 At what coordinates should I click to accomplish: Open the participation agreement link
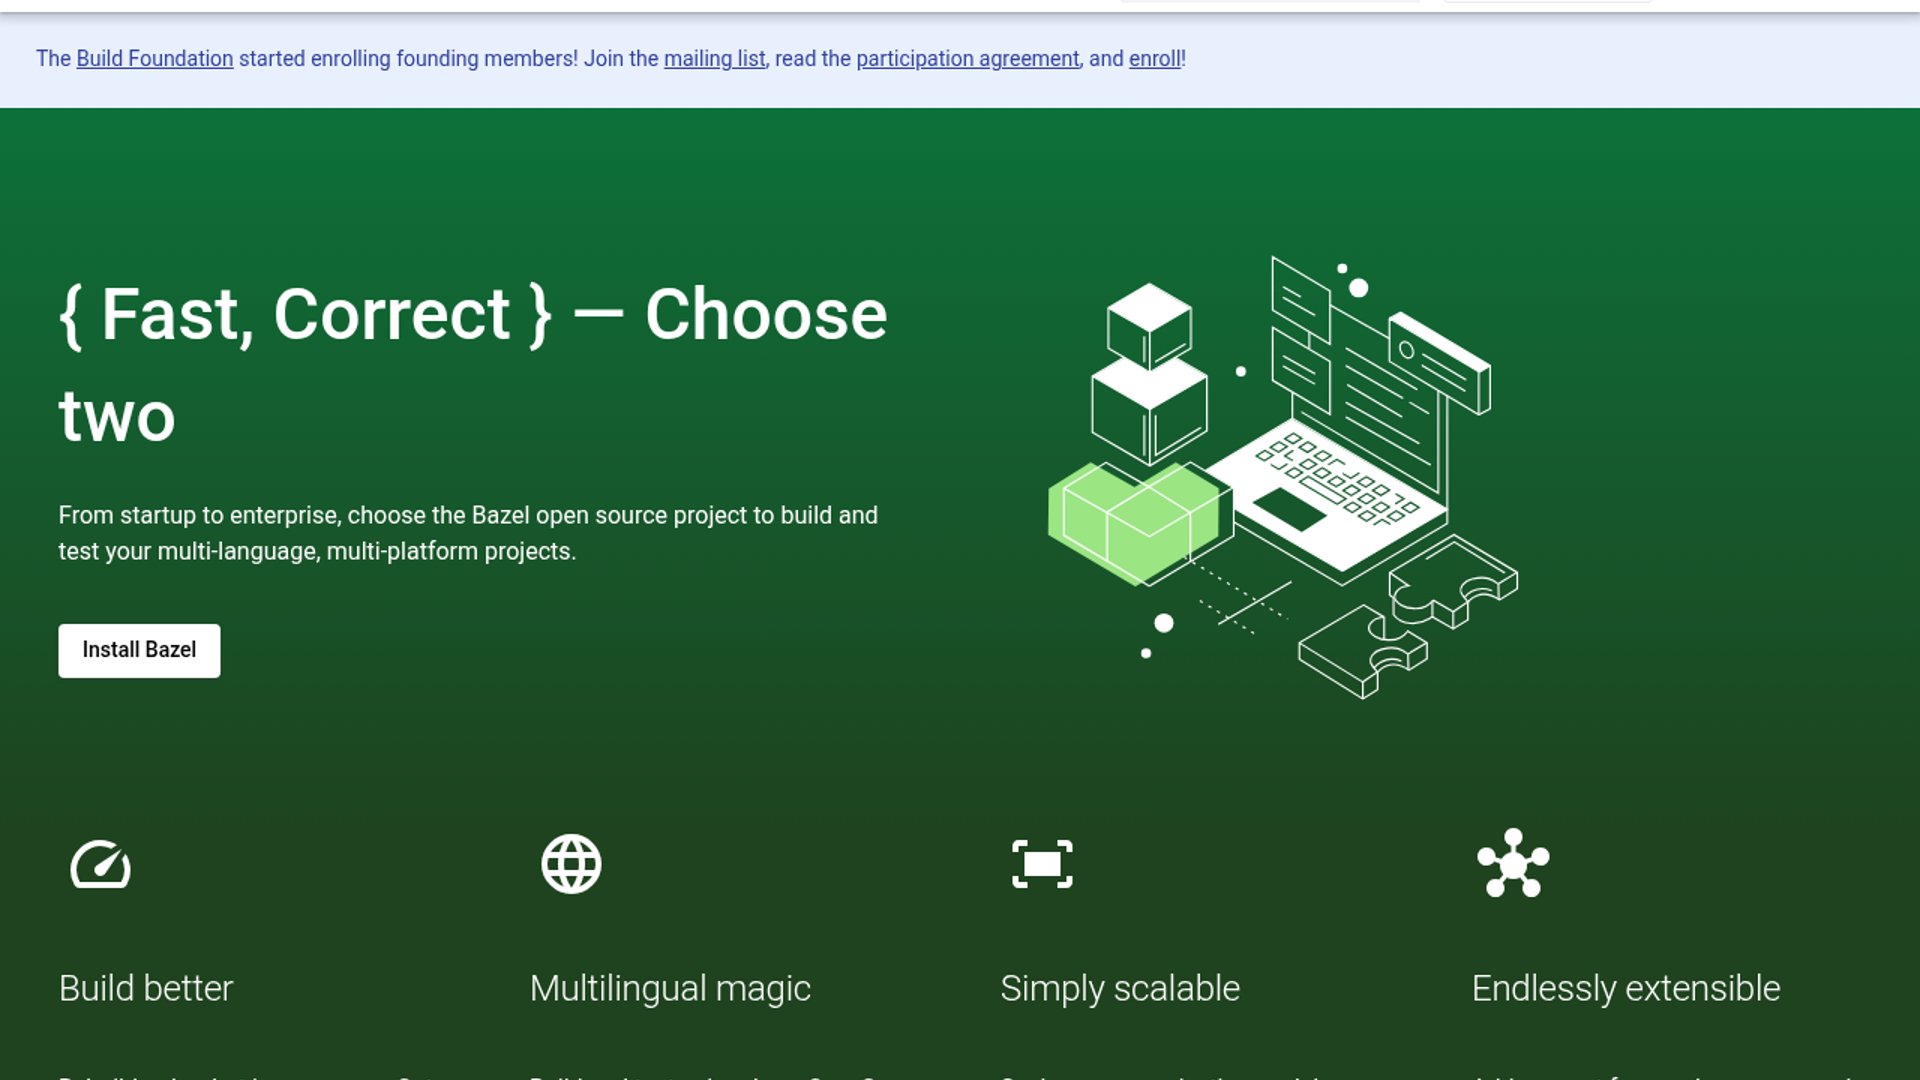pos(967,59)
